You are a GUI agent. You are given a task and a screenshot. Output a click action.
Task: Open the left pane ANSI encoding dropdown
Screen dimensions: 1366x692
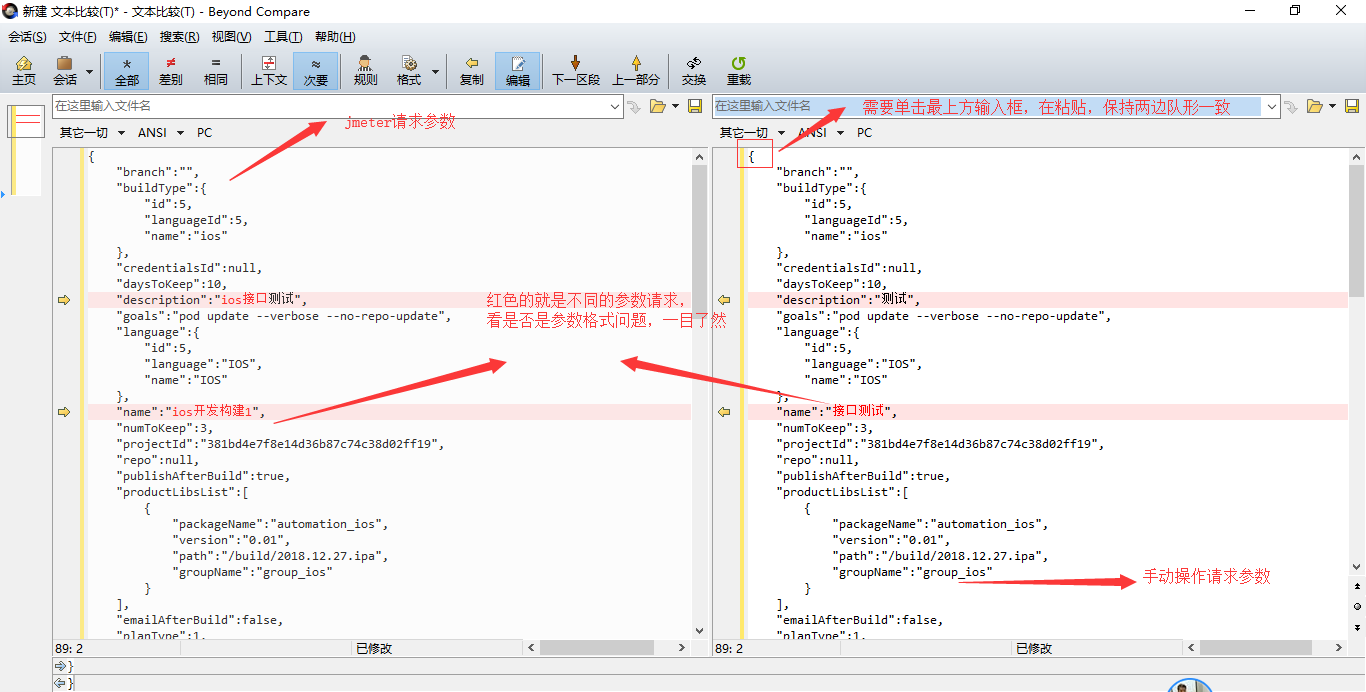coord(160,132)
